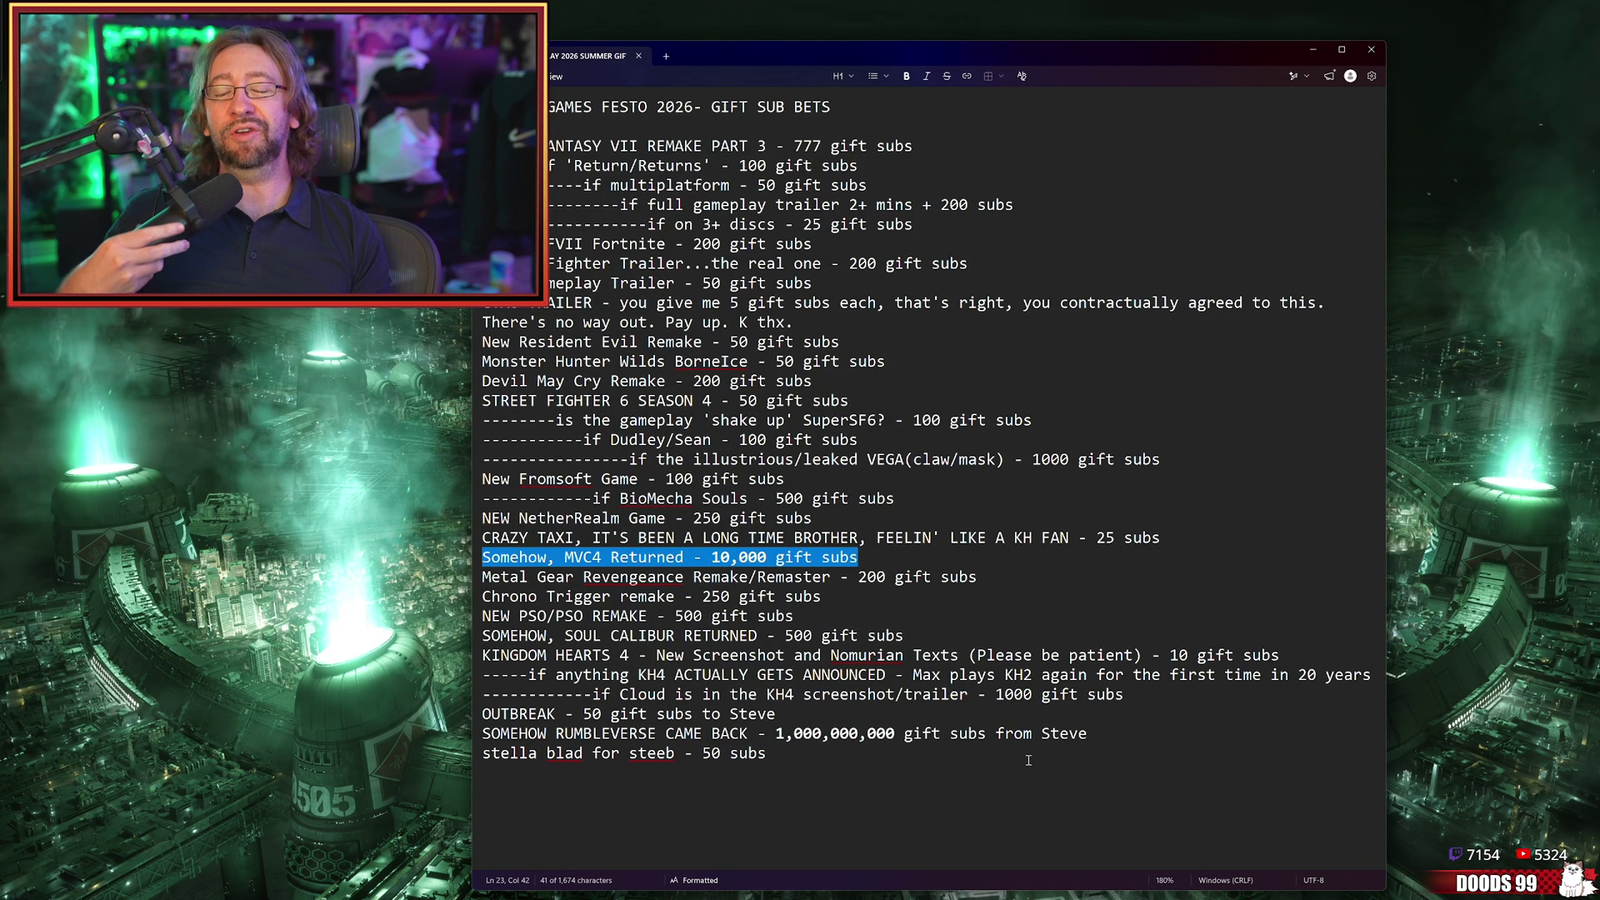The height and width of the screenshot is (900, 1600).
Task: Add a new Notepad tab
Action: (x=666, y=56)
